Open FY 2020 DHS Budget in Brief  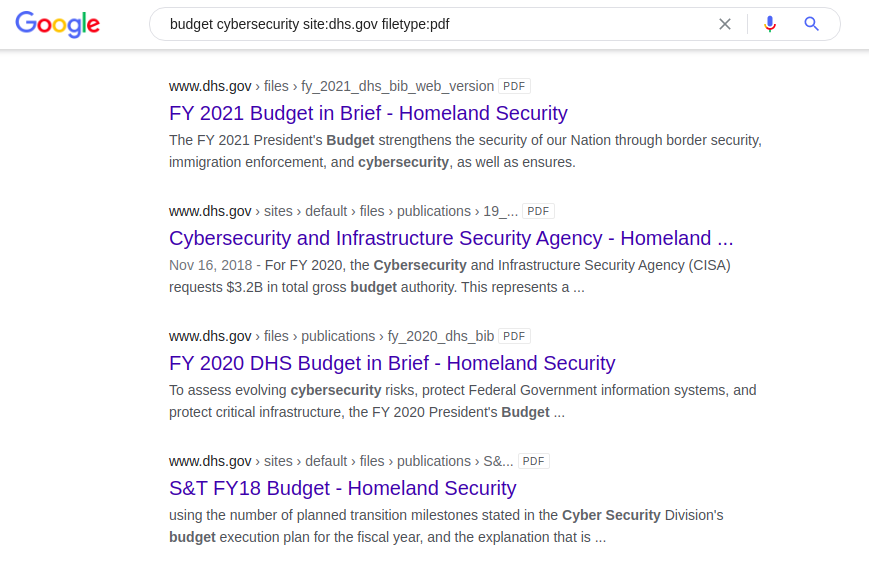click(392, 363)
